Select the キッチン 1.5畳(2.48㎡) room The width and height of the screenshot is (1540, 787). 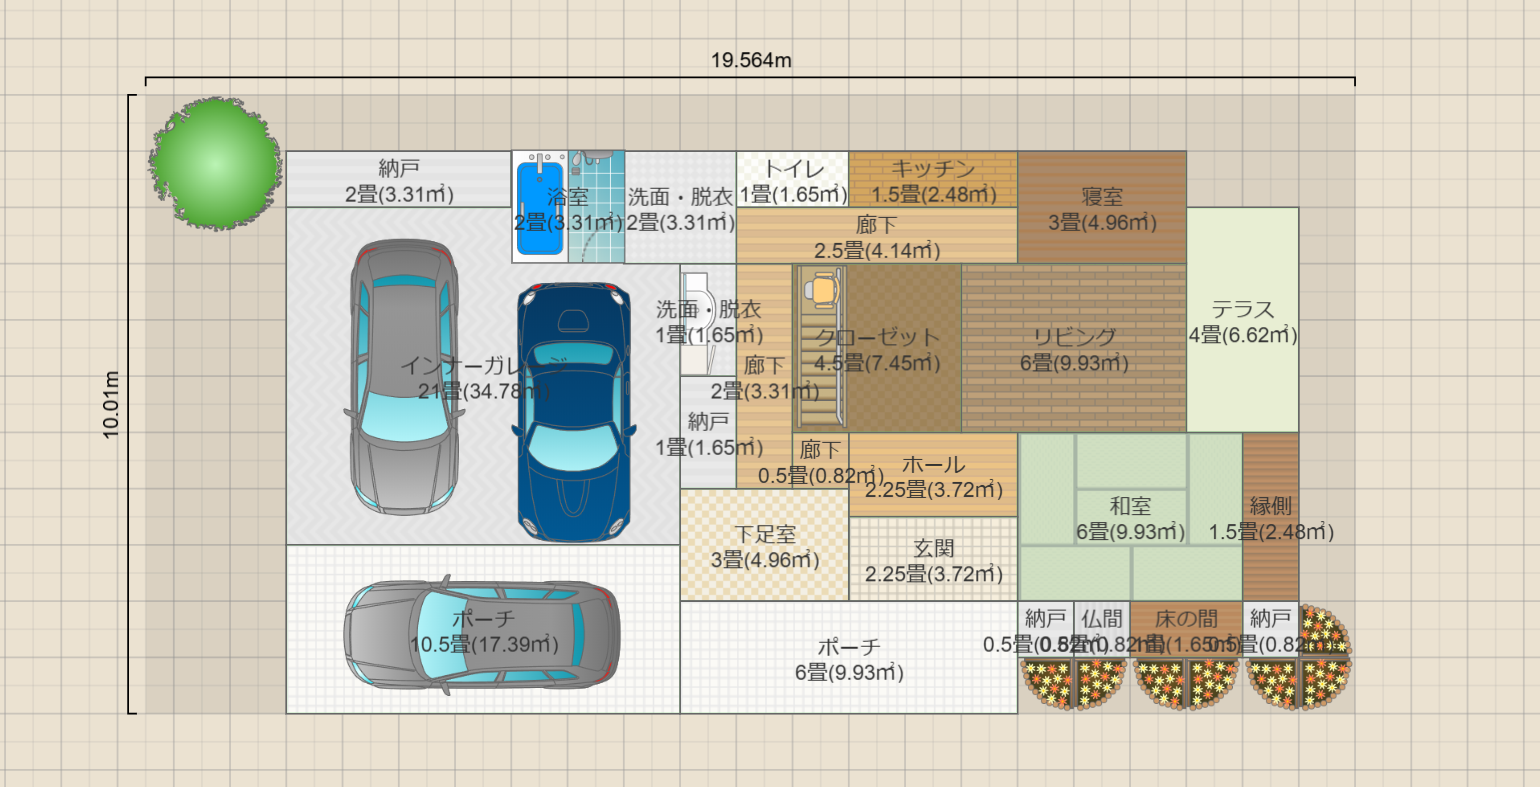tap(933, 179)
